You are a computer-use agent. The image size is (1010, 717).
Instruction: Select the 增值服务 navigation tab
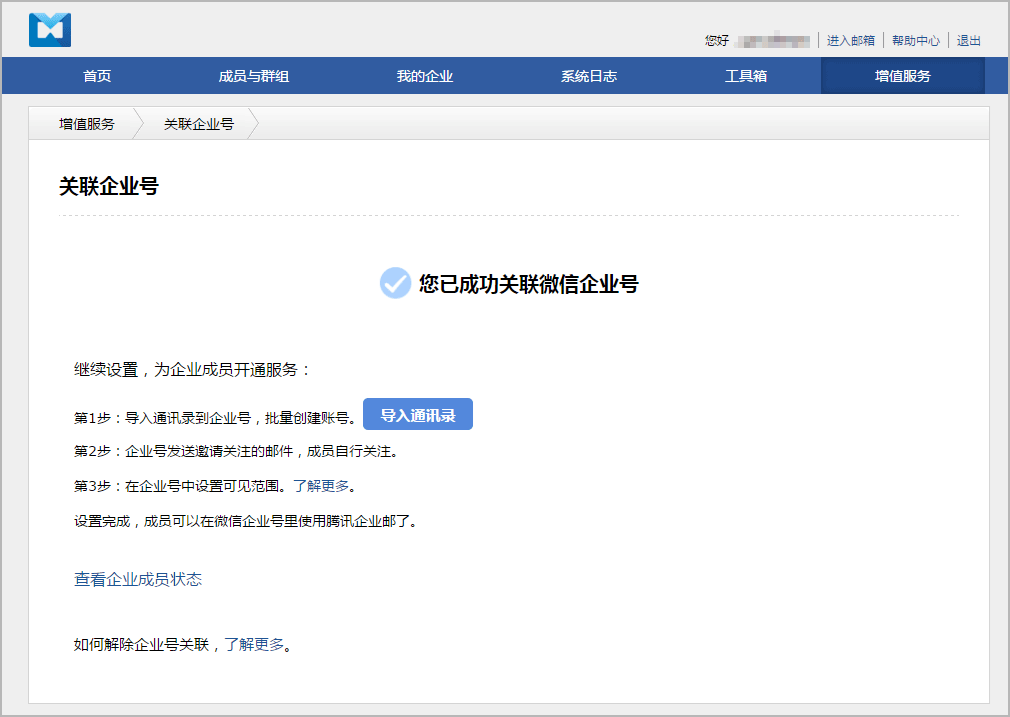(902, 76)
